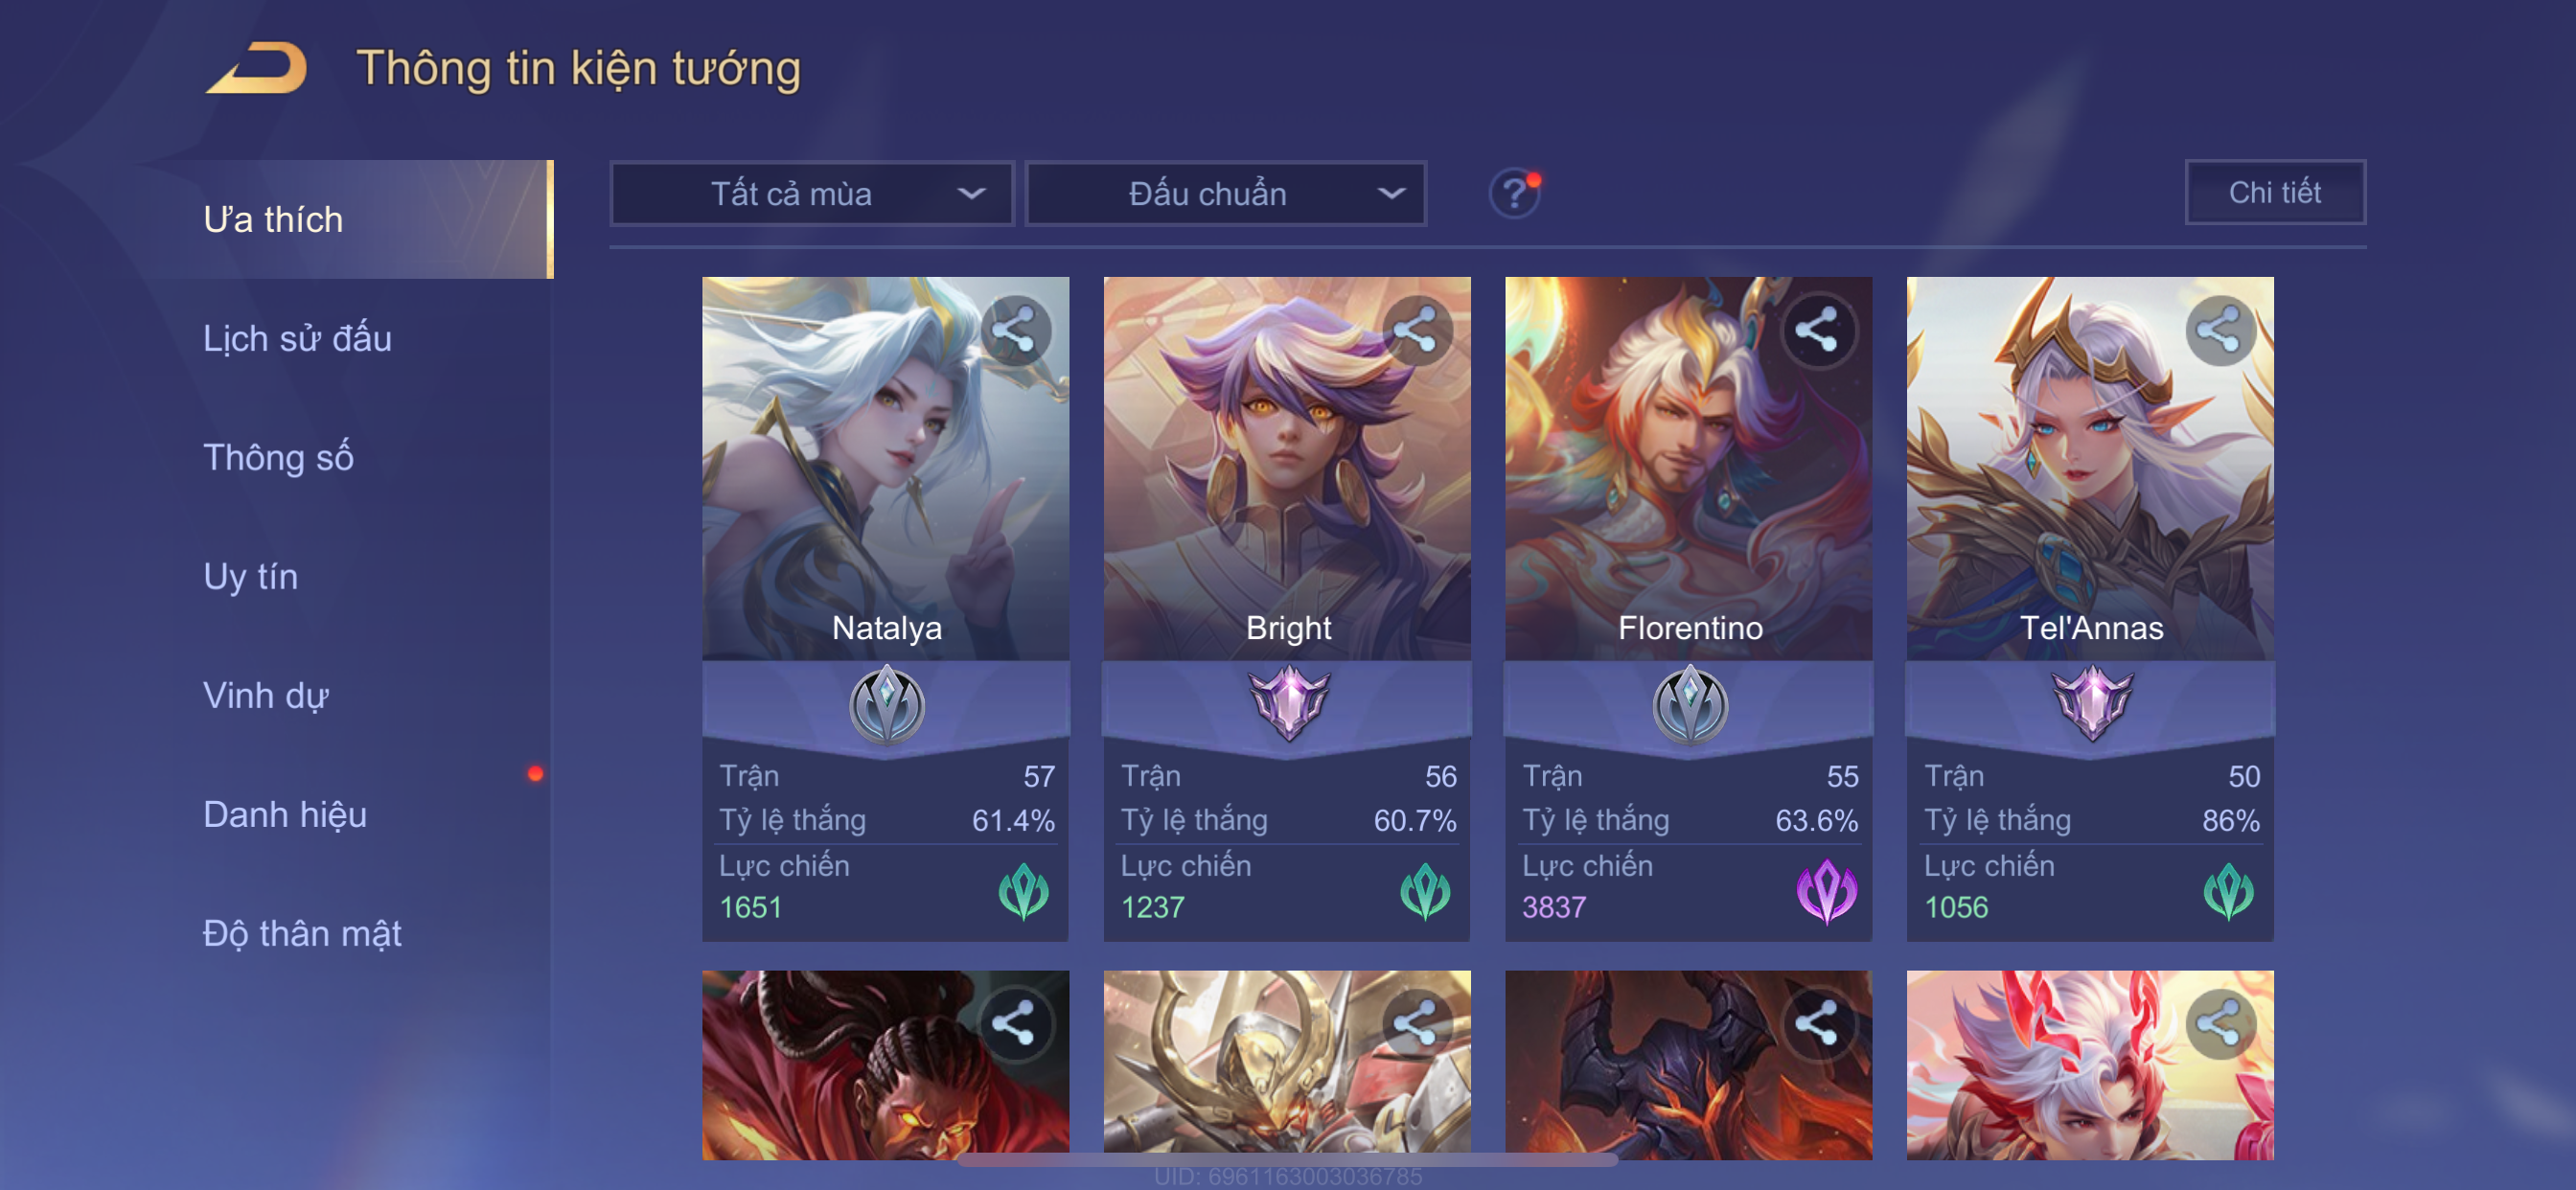Open the Đấu chuẩn mode dropdown

point(1226,193)
